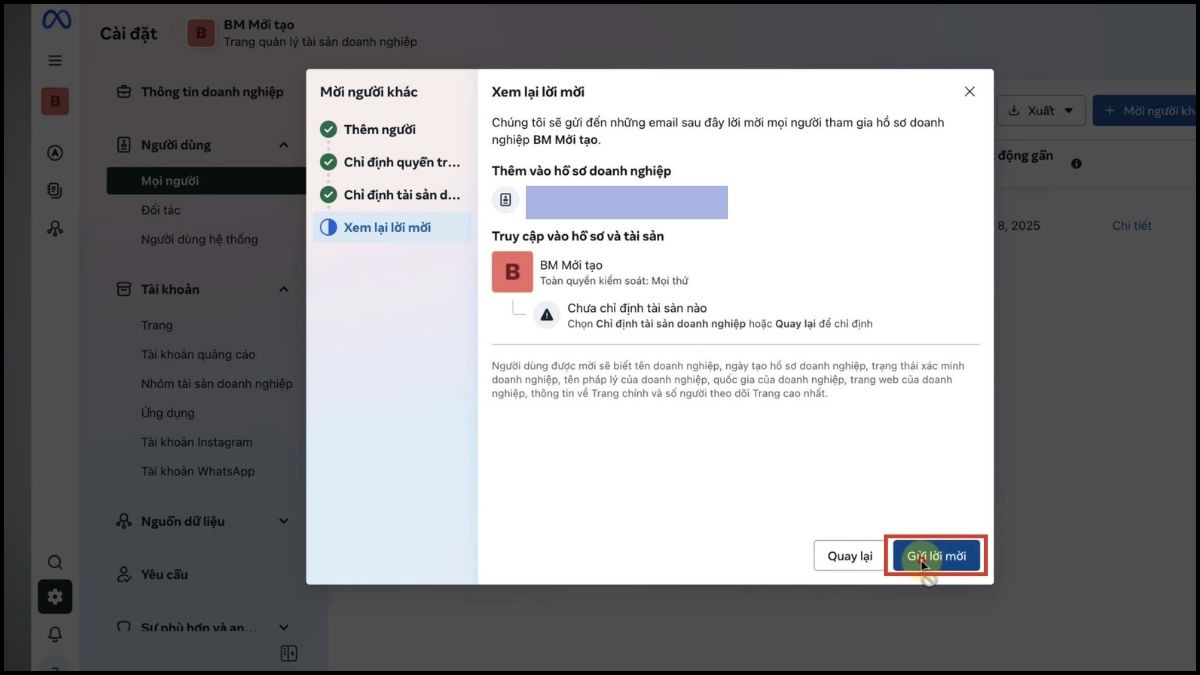Click the info icon in the table header
The image size is (1200, 675).
click(1076, 163)
